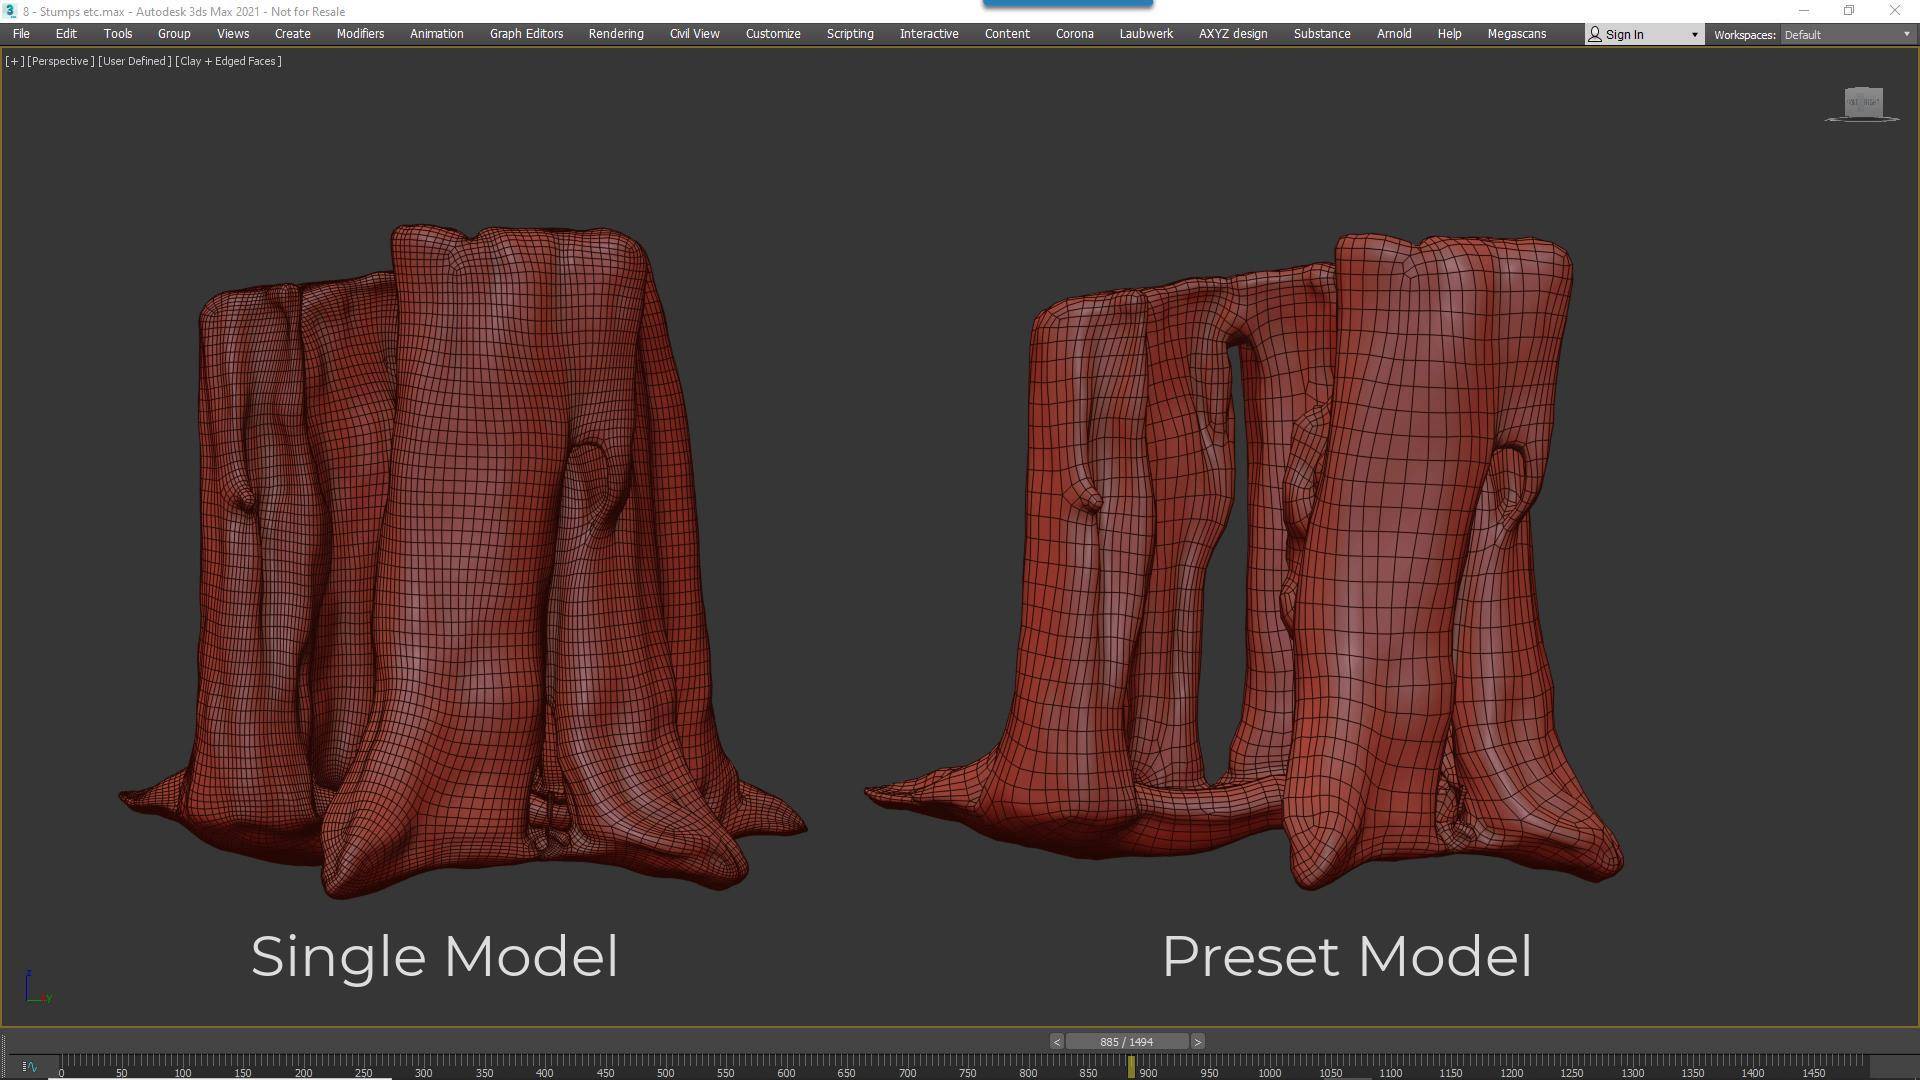
Task: Open the User Defined viewport label menu
Action: click(x=133, y=60)
